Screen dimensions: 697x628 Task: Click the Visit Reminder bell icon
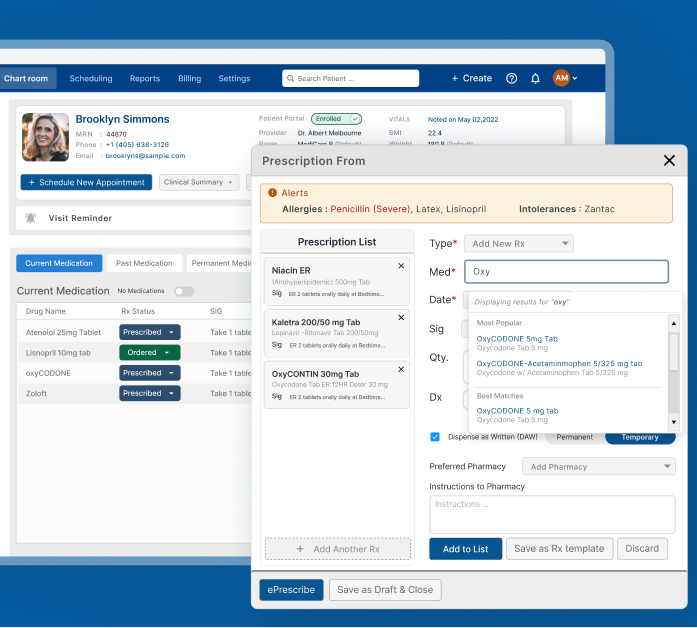click(x=31, y=218)
